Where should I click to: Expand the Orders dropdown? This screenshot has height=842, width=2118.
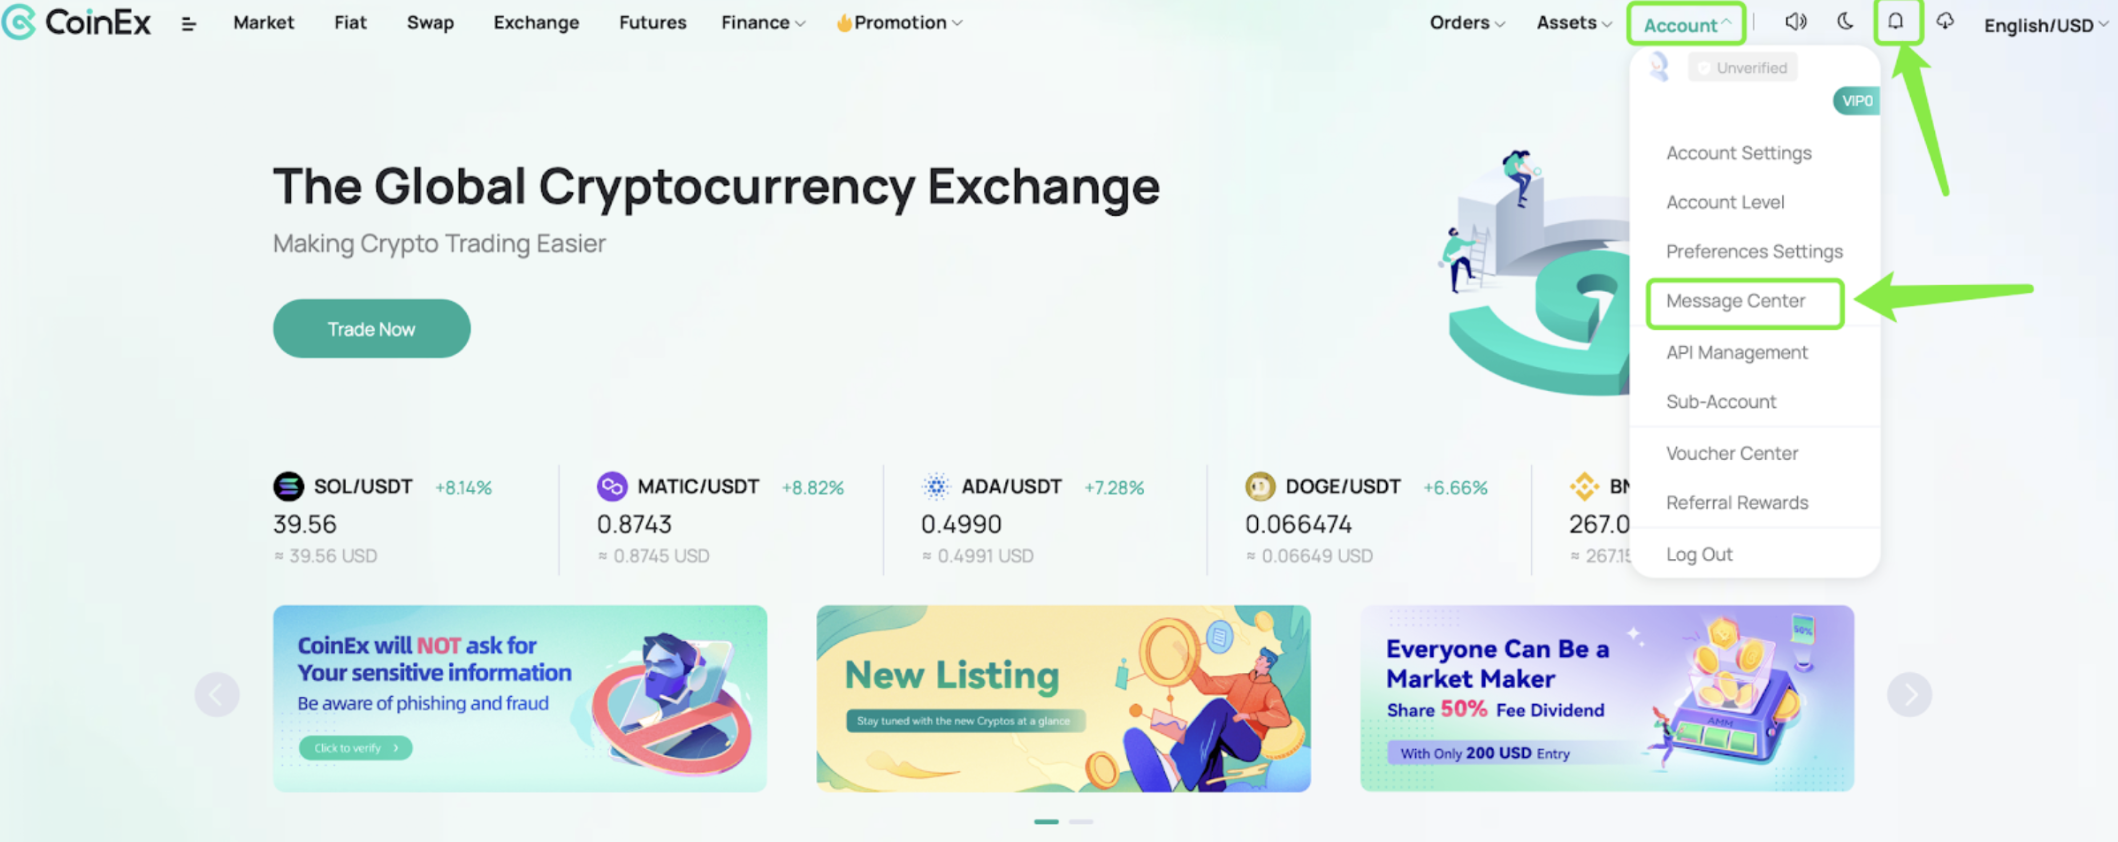[1467, 23]
